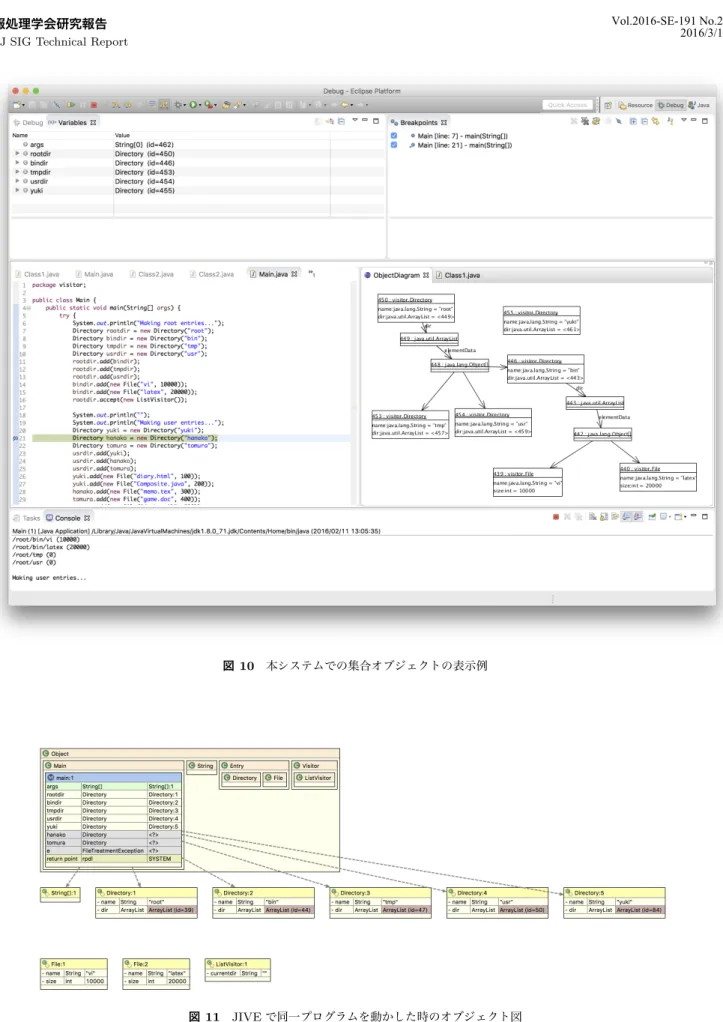Click Collapse All icon in Breakpoints view
723x1022 pixels.
[644, 121]
